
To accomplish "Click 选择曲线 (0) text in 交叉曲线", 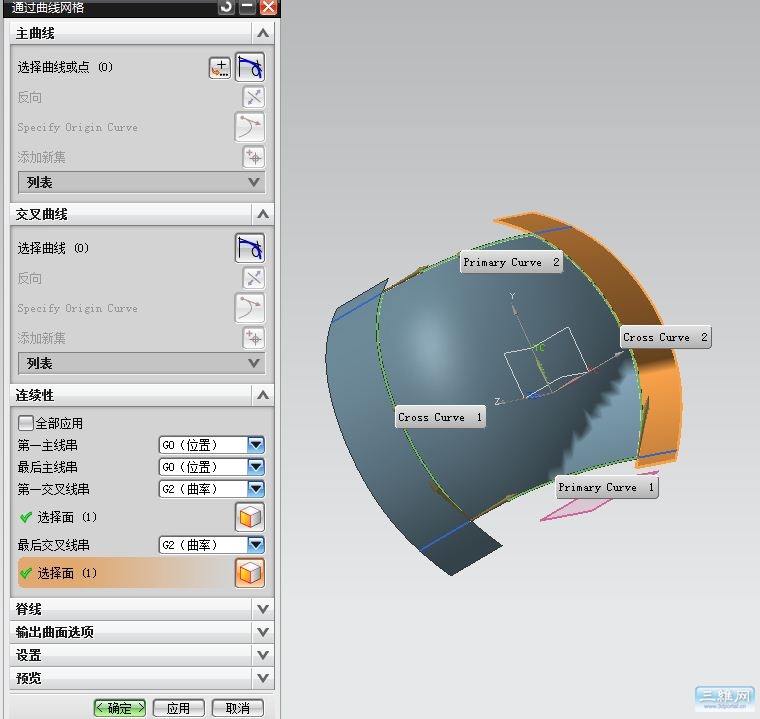I will 53,248.
